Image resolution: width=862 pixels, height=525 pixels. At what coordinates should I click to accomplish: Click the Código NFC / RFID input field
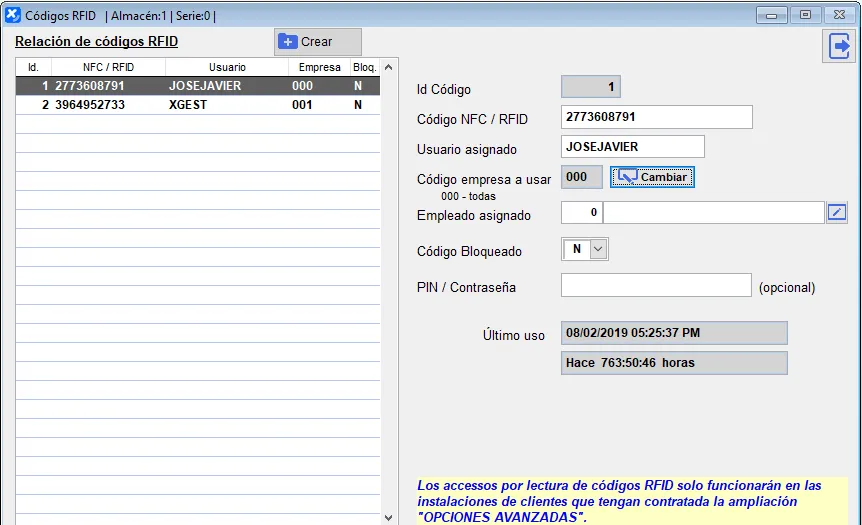656,117
